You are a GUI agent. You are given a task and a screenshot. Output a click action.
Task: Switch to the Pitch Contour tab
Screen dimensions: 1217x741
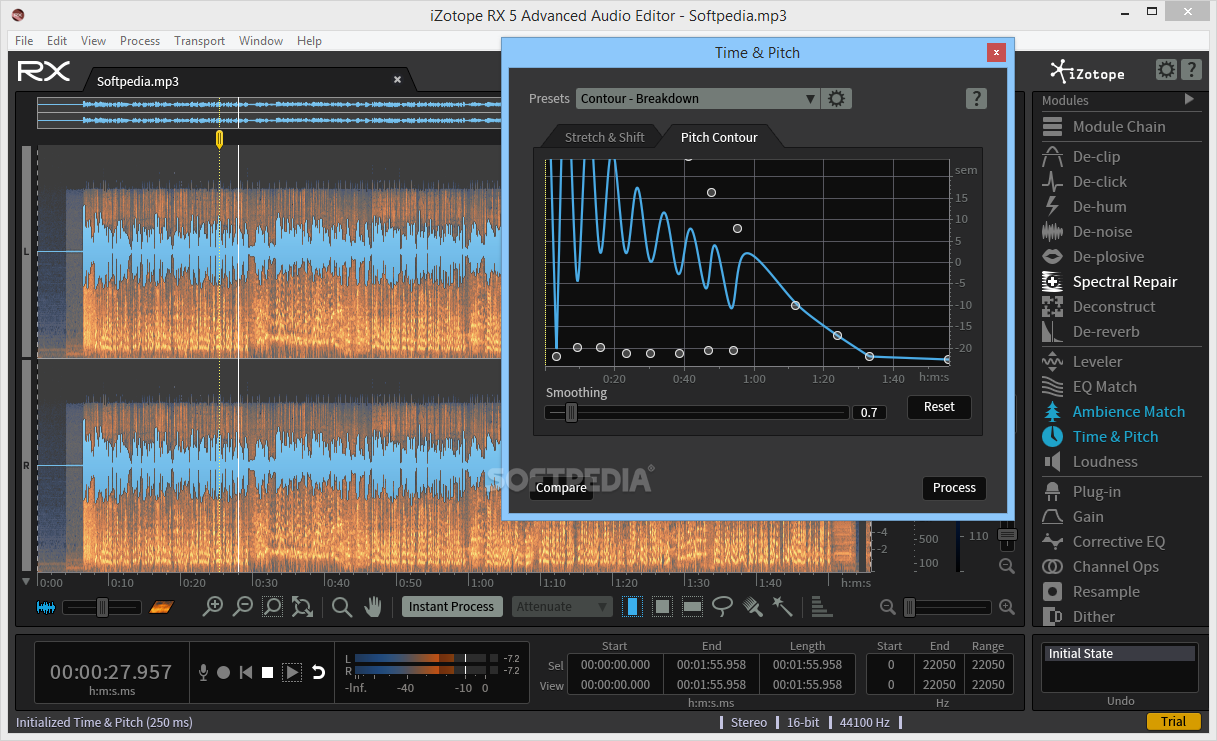719,137
